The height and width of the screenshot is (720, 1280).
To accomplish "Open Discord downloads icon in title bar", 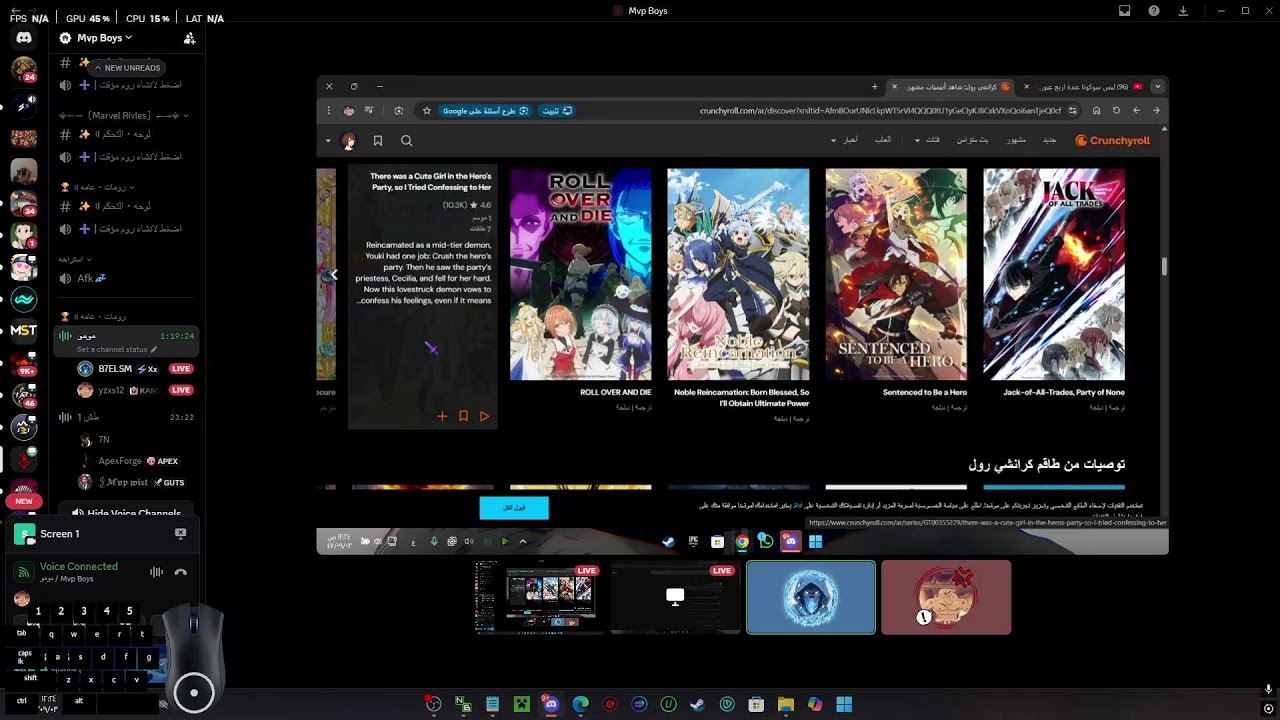I will pos(1183,11).
